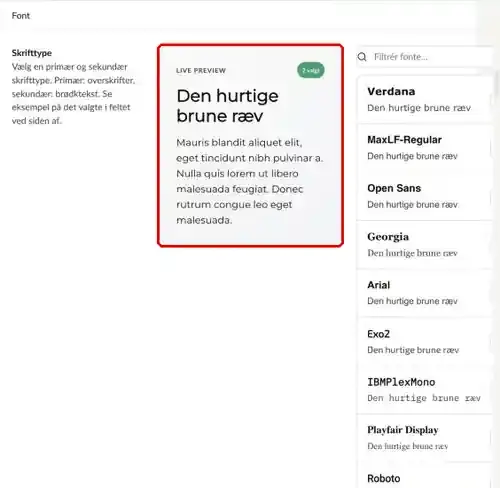Select the Georgia font card
This screenshot has height=488, width=500.
pos(424,245)
